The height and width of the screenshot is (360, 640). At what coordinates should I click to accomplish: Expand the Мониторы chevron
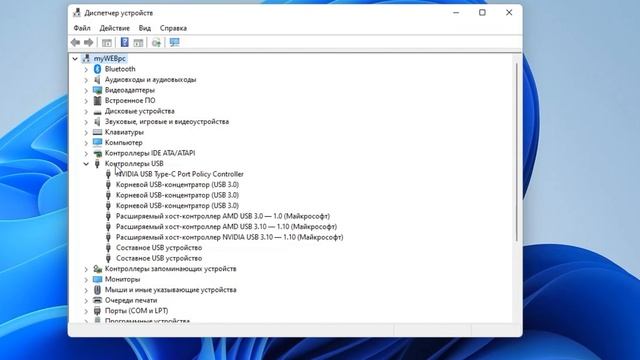coord(86,280)
